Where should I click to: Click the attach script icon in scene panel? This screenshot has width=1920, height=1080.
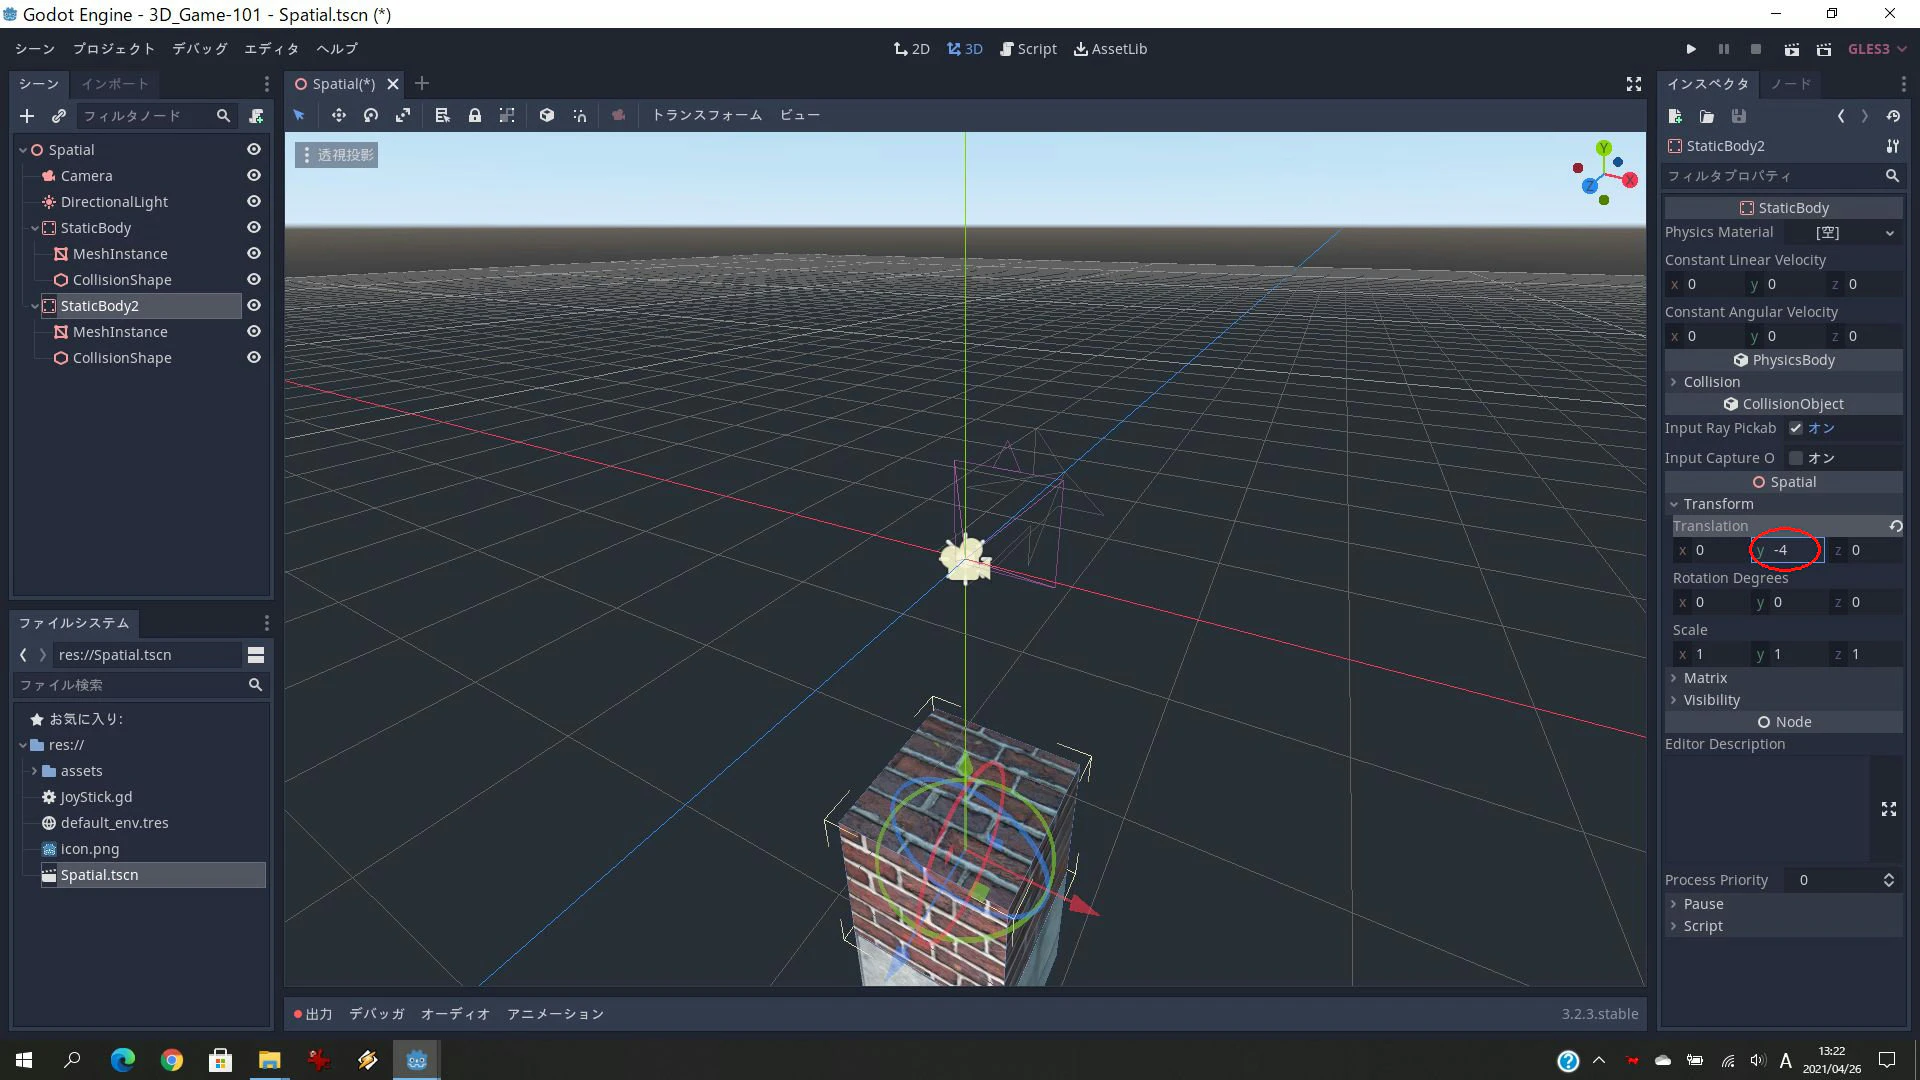[256, 116]
